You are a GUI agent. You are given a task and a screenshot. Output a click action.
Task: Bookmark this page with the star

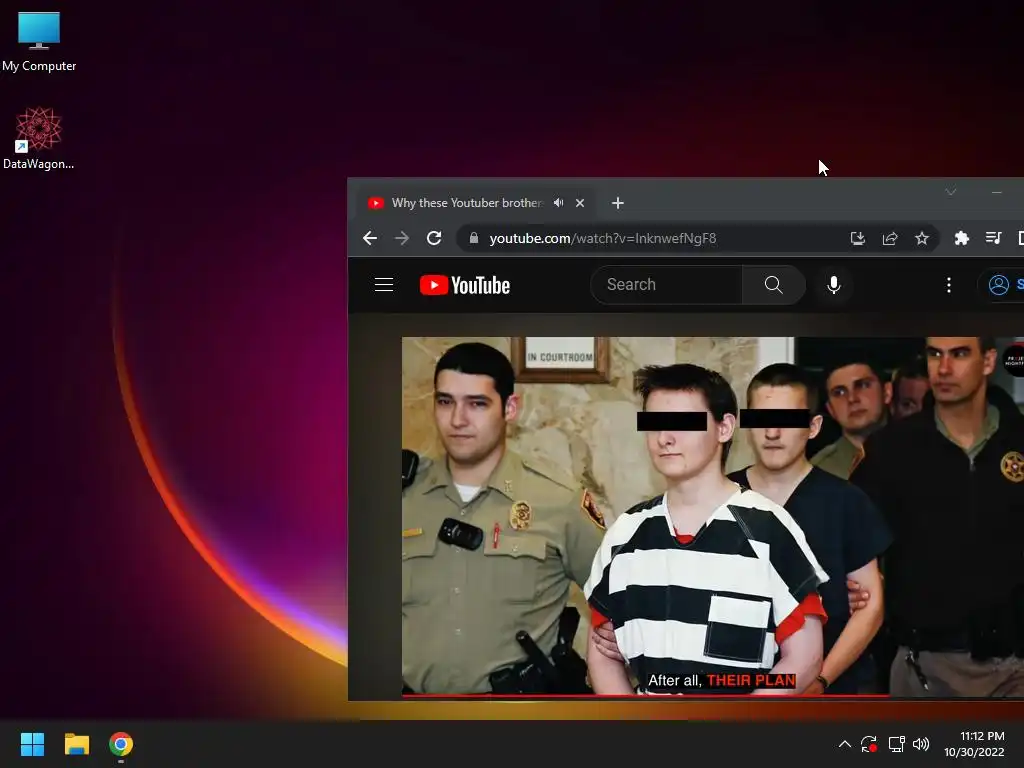[921, 238]
